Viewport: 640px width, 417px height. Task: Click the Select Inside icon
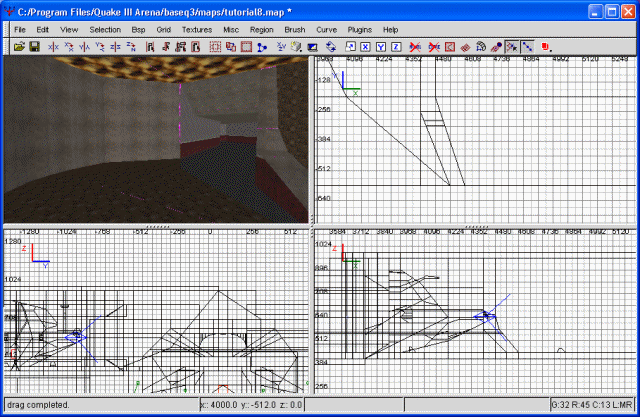coord(196,47)
